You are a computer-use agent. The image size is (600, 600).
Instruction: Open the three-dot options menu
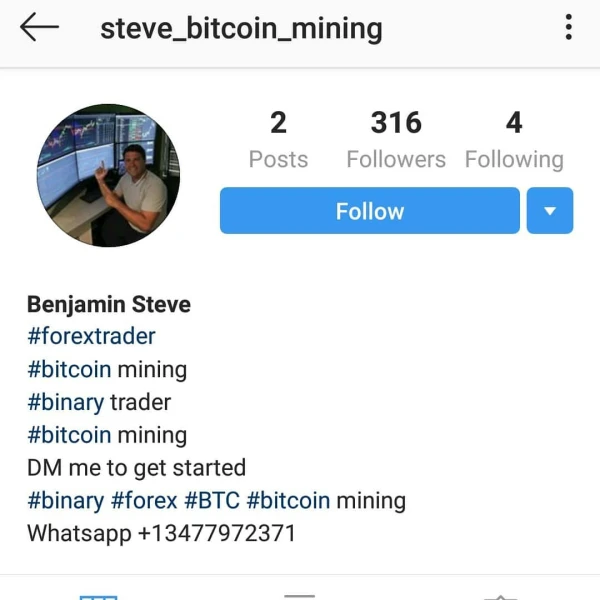pos(569,27)
